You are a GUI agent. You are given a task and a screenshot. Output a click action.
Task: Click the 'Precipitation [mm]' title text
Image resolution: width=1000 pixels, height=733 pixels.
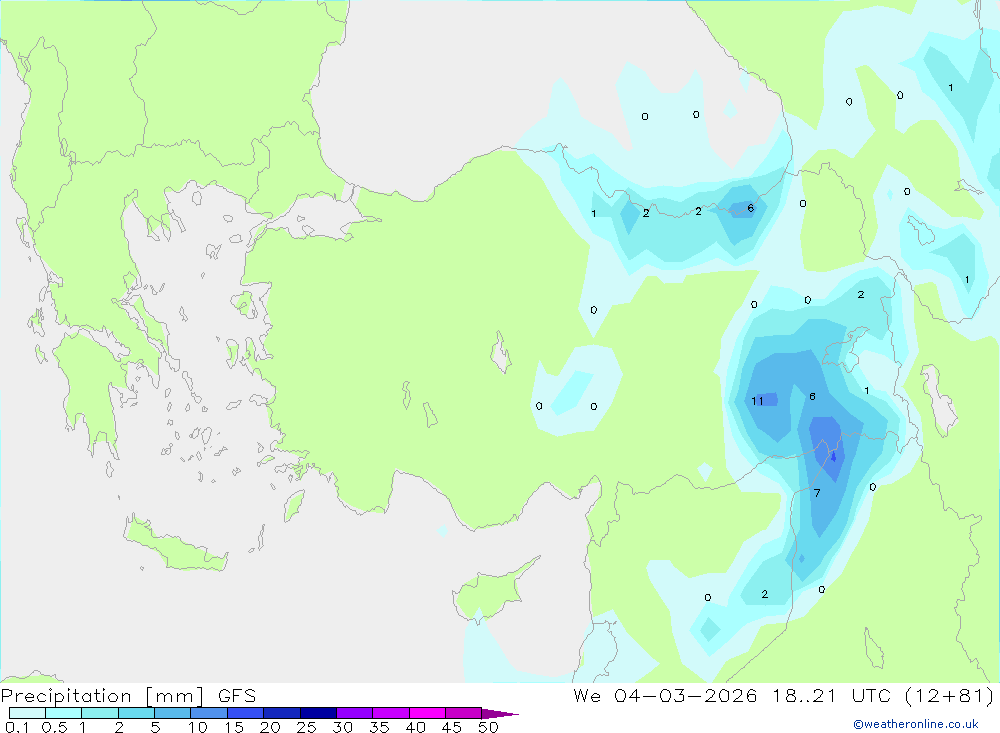point(103,696)
